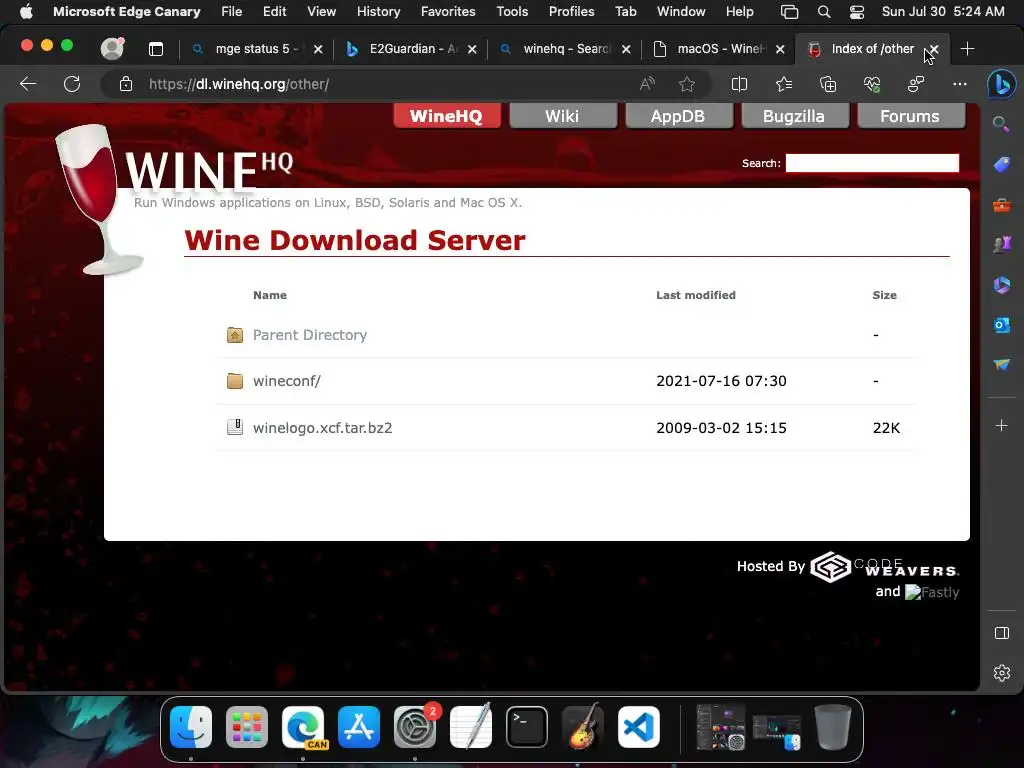
Task: Open sidebar Tools briefcase icon
Action: click(1001, 205)
